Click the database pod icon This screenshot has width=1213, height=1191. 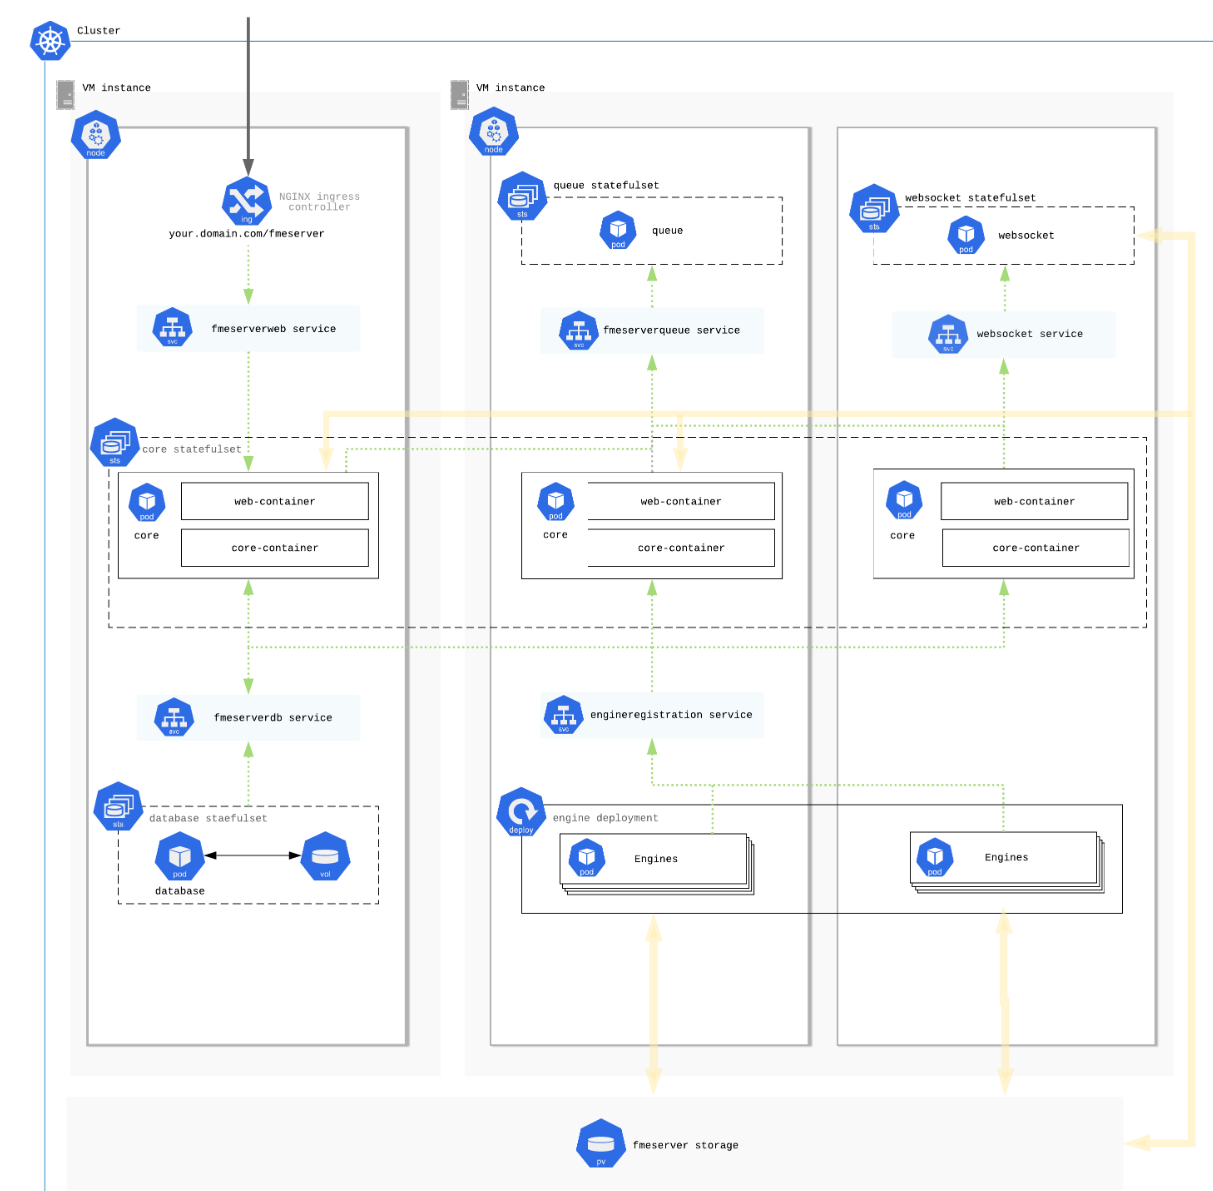180,857
